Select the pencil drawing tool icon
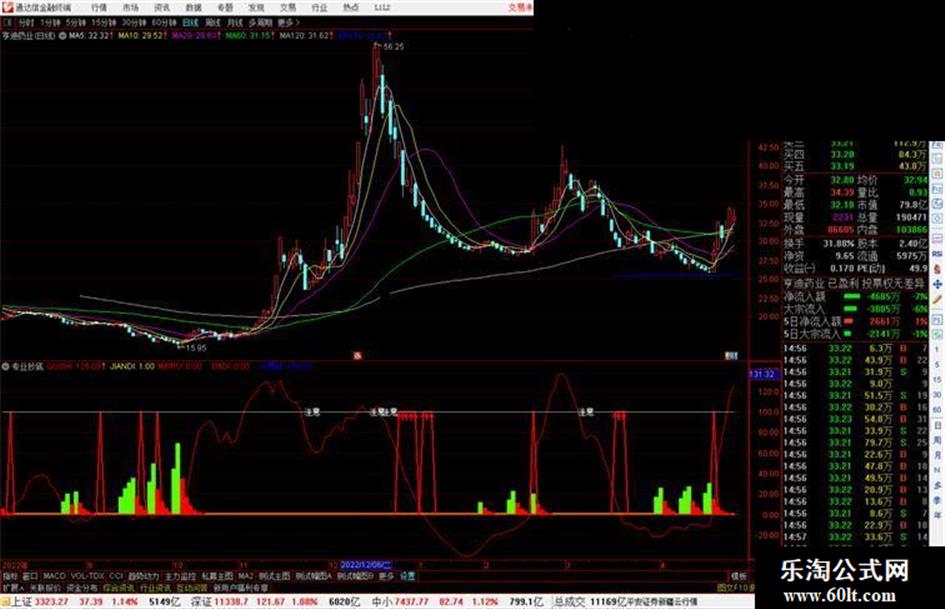Screen dimensions: 945x609 [937, 298]
